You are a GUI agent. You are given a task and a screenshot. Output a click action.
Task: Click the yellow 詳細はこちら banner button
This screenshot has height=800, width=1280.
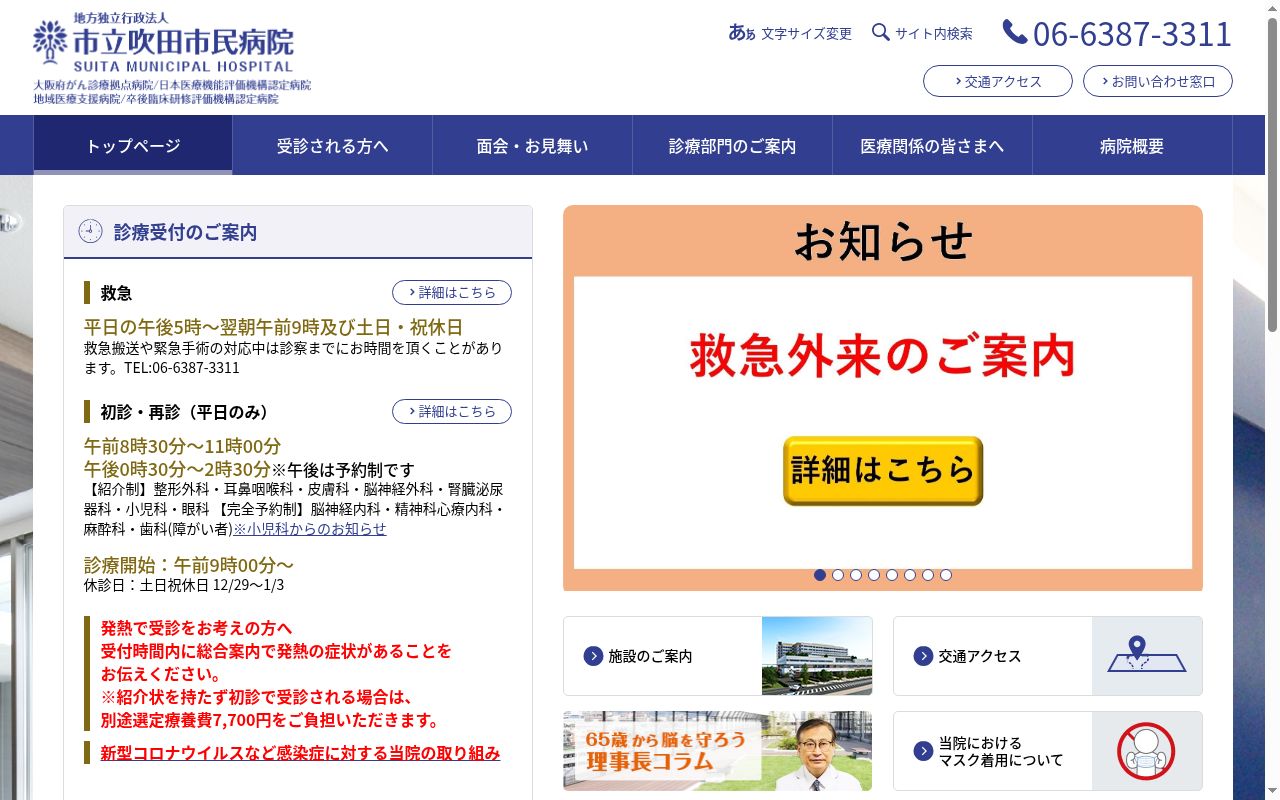883,470
